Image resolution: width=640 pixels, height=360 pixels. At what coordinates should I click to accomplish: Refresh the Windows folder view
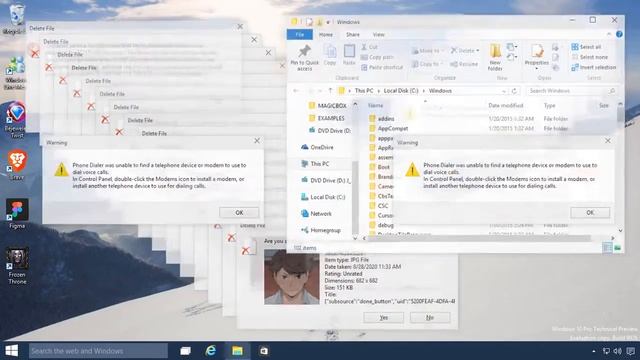coord(514,91)
